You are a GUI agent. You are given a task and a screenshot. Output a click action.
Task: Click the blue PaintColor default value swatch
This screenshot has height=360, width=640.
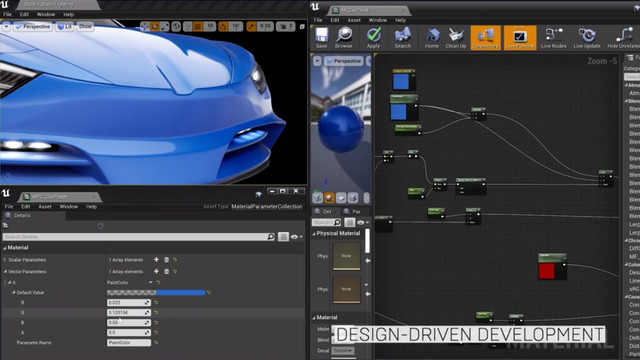tap(156, 292)
